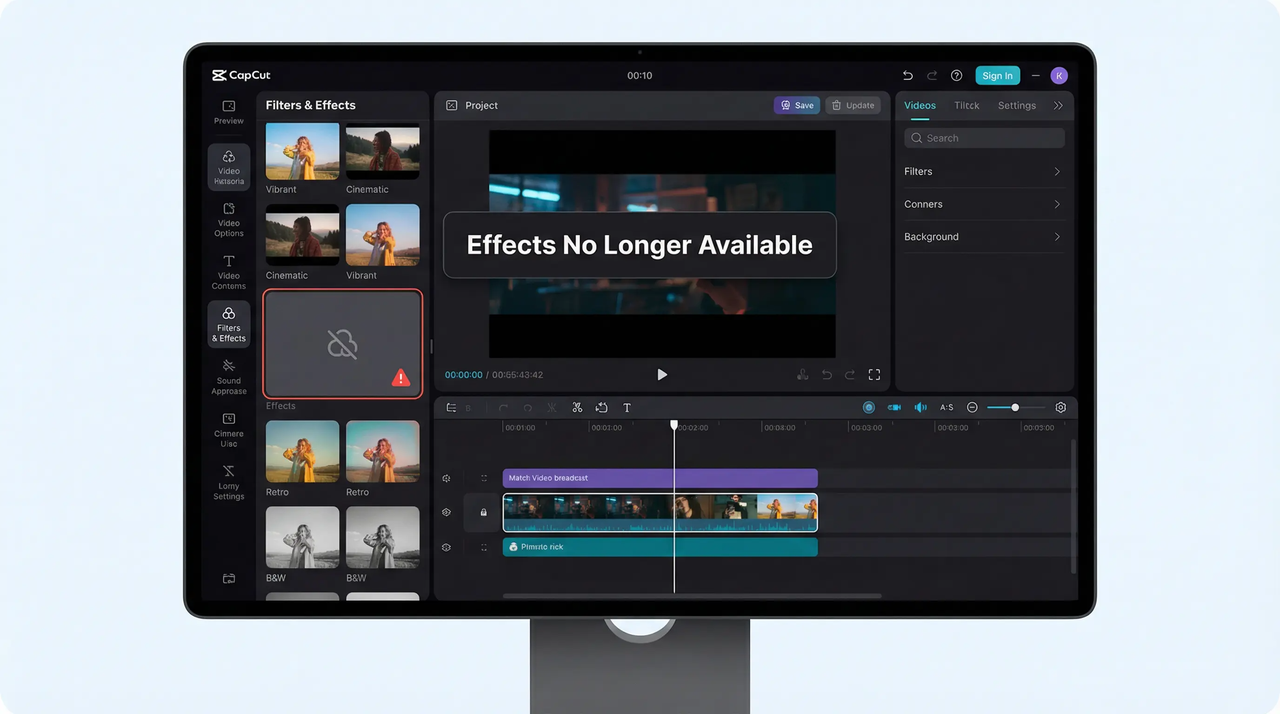Select the Text tool above the timeline
The width and height of the screenshot is (1280, 714).
627,407
